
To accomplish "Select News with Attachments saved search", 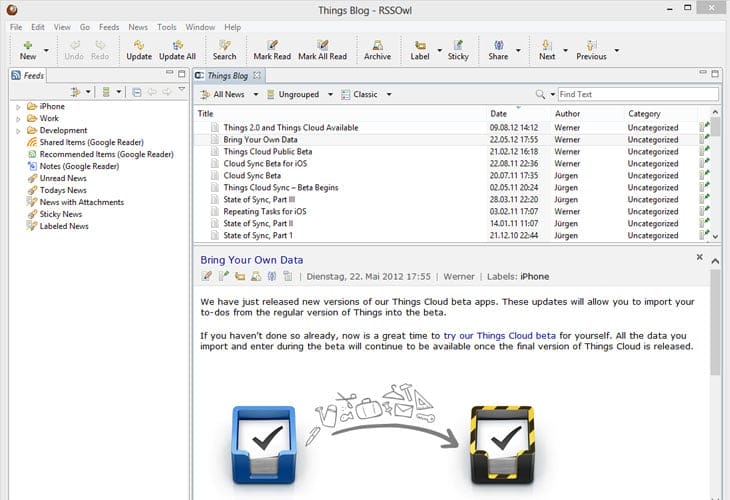I will coord(81,202).
